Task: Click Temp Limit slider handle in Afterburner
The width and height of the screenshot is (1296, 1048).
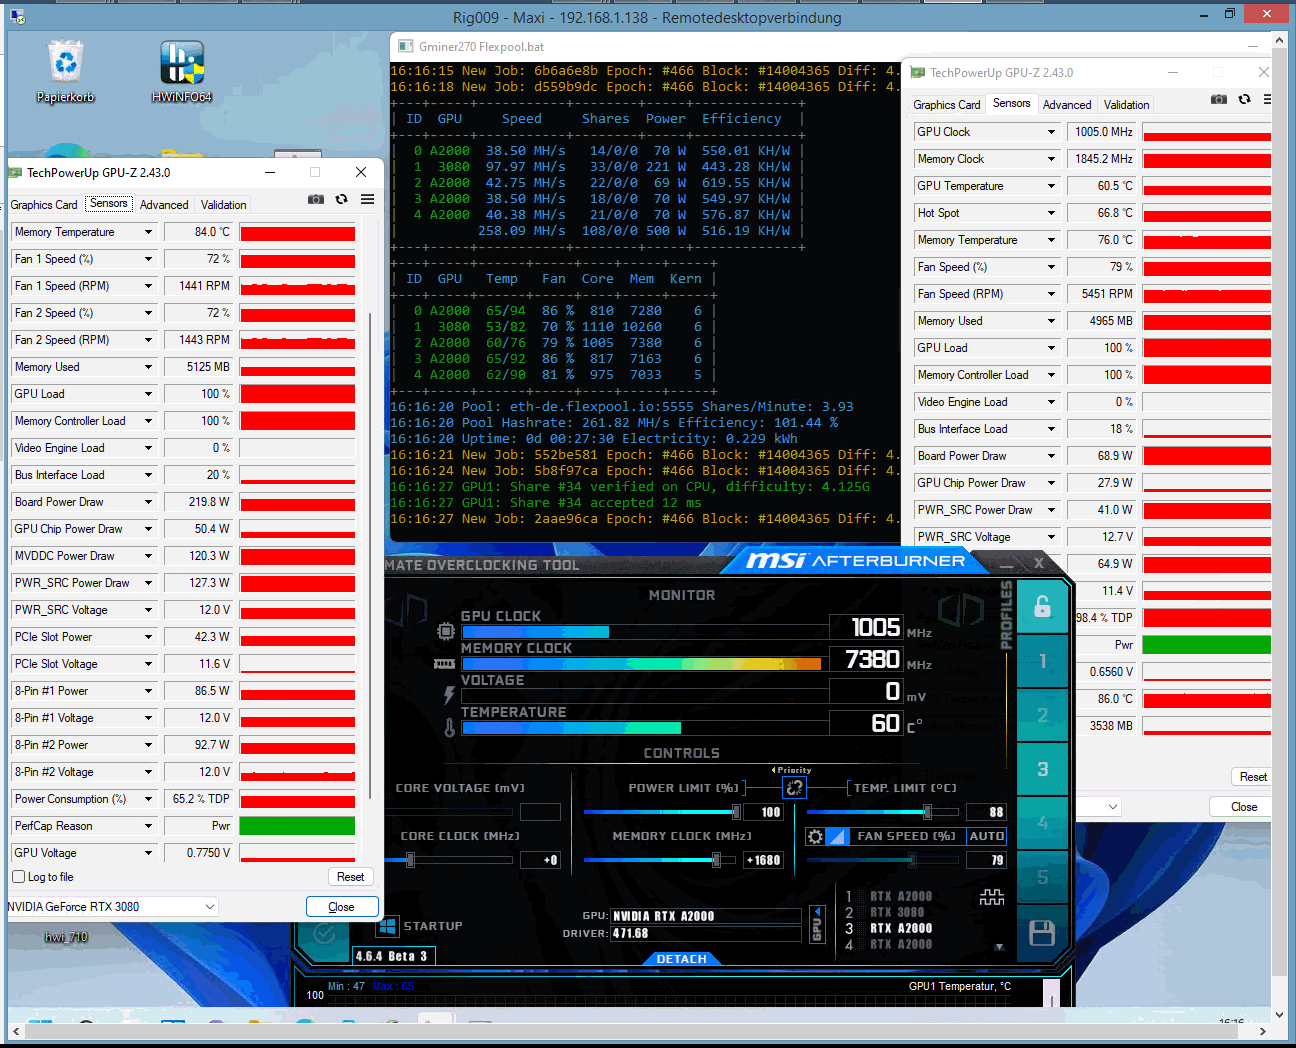Action: [927, 812]
